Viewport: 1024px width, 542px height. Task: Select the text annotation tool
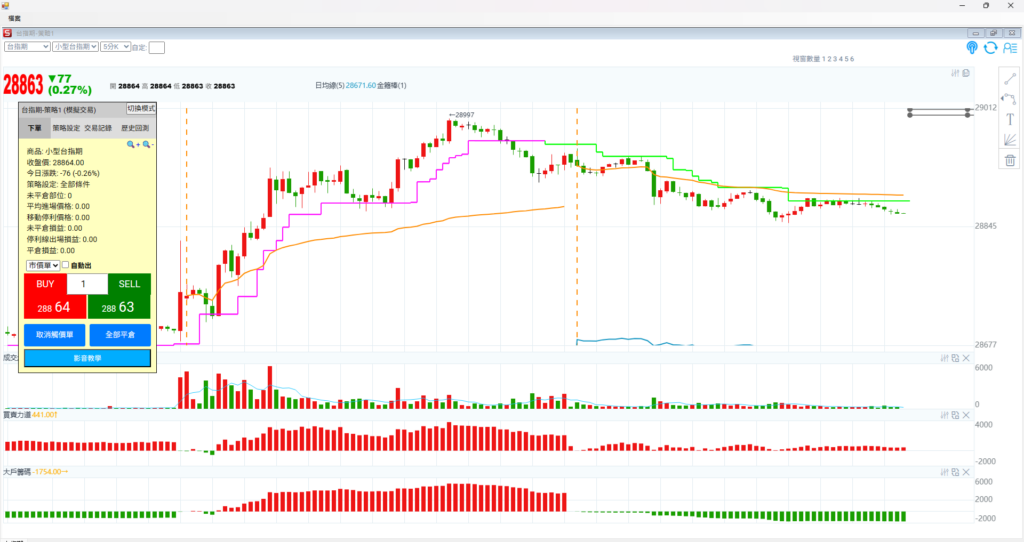1010,118
